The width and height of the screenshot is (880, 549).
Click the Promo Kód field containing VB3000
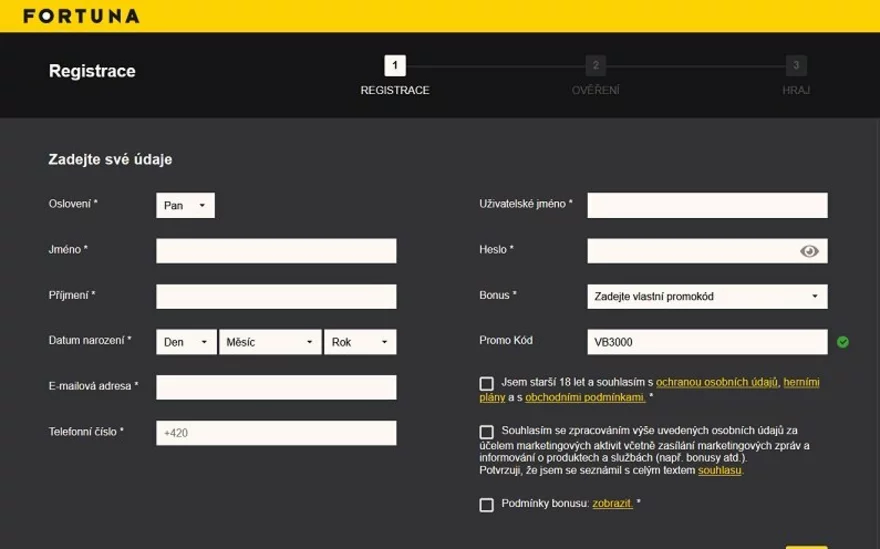707,342
